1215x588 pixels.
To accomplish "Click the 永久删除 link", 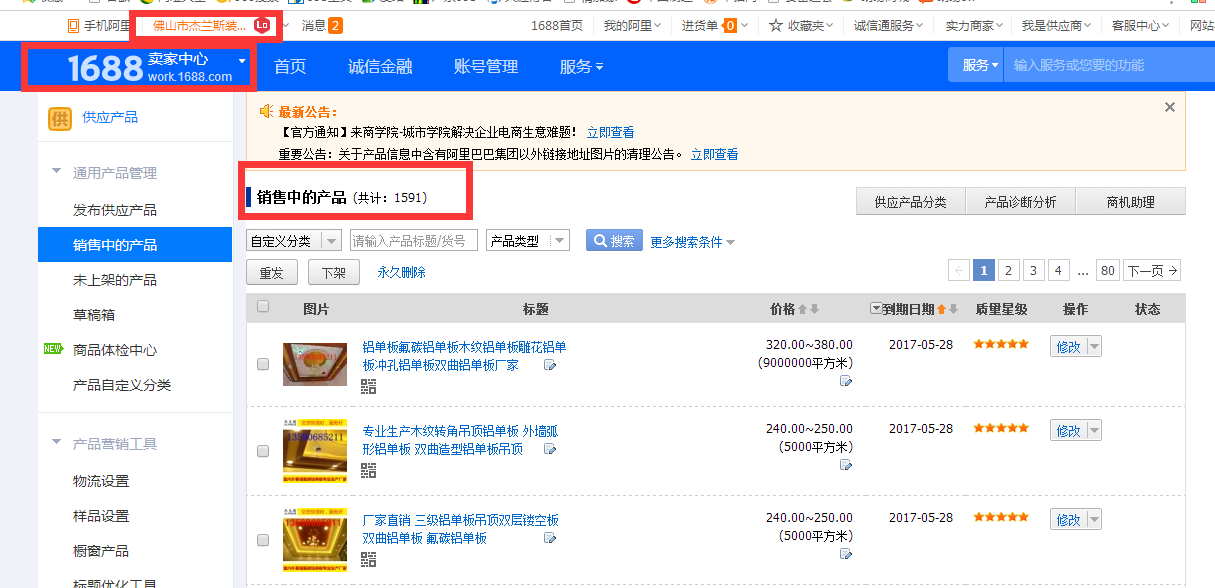I will 401,272.
